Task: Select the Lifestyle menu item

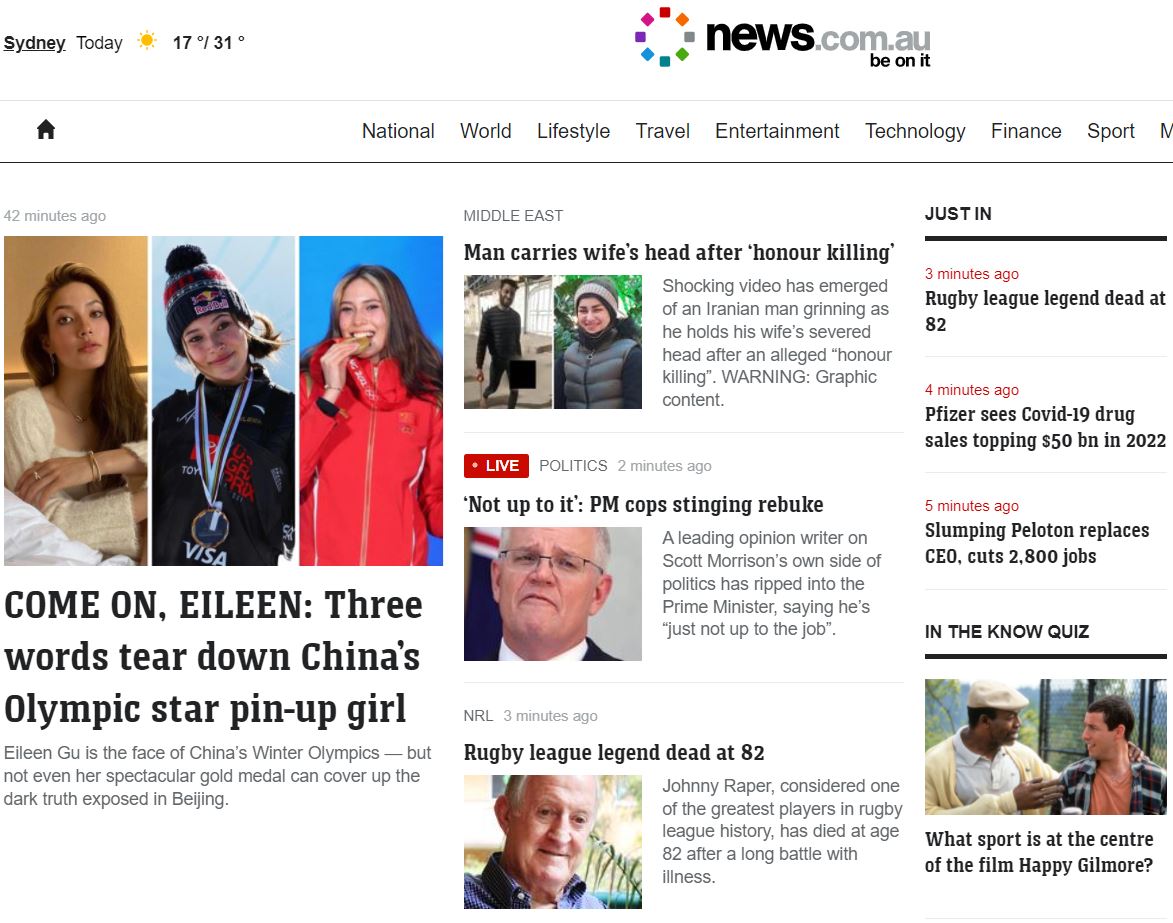Action: pos(573,131)
